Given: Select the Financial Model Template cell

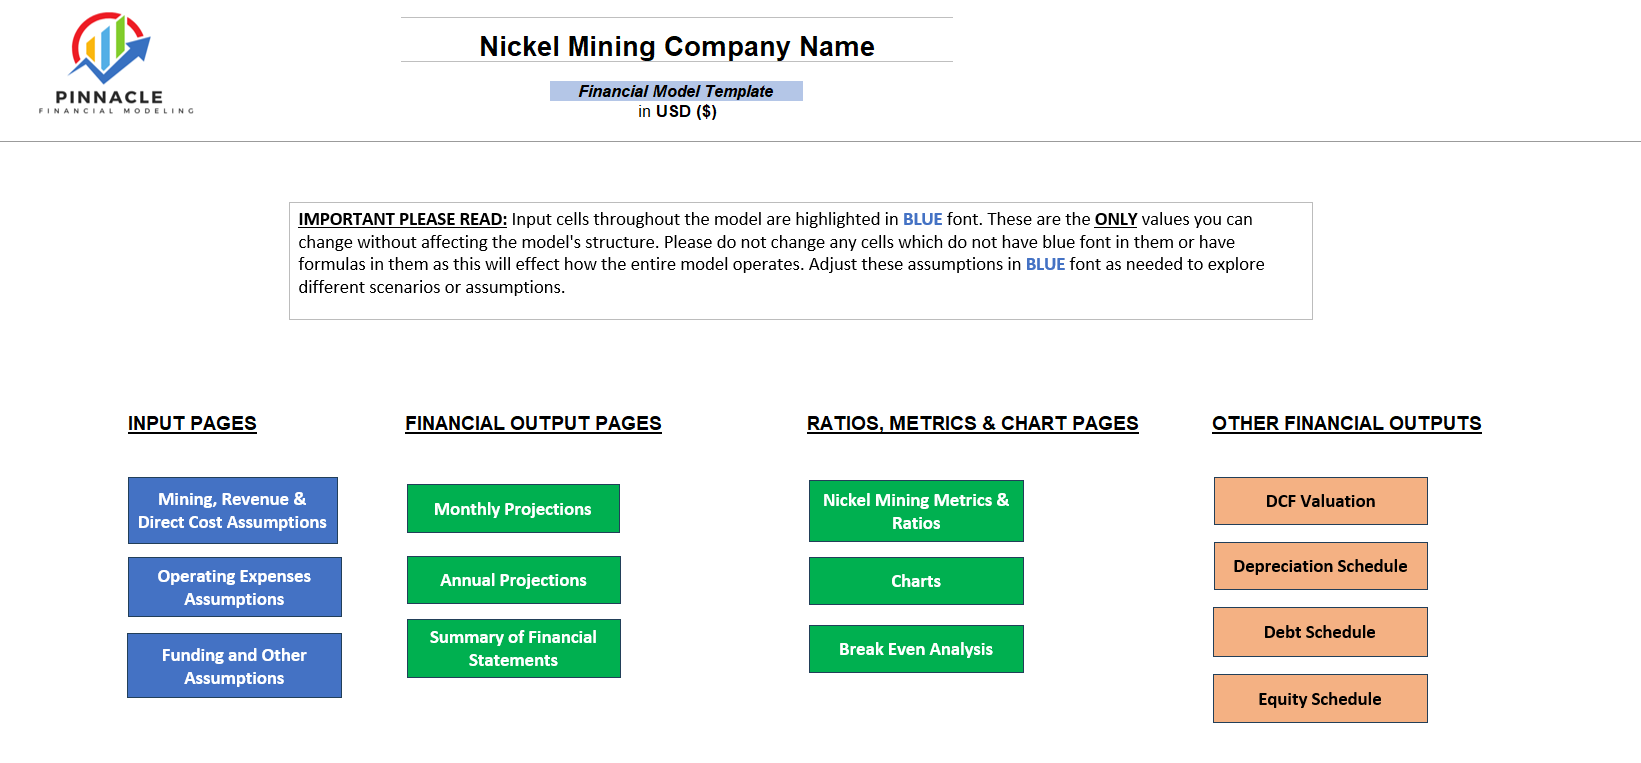Looking at the screenshot, I should (676, 91).
